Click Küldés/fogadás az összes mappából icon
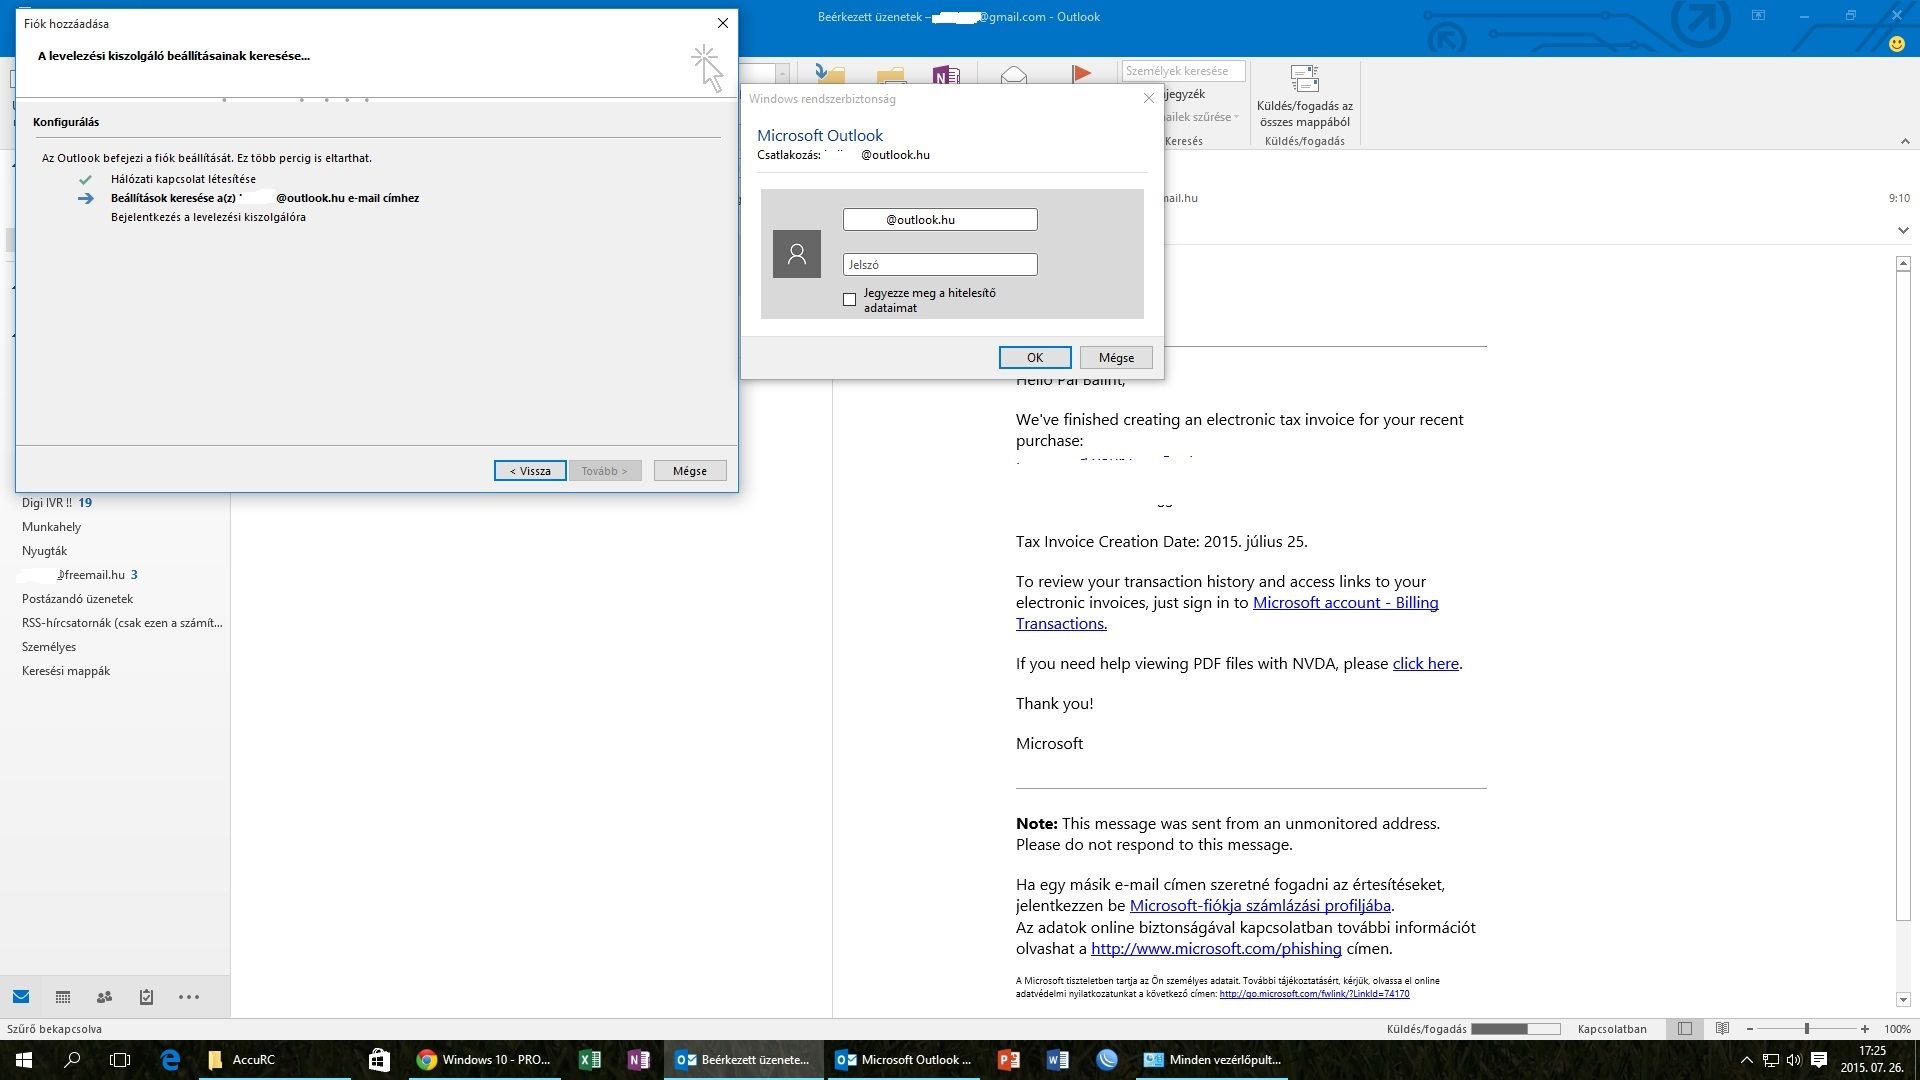This screenshot has width=1920, height=1080. click(1304, 79)
